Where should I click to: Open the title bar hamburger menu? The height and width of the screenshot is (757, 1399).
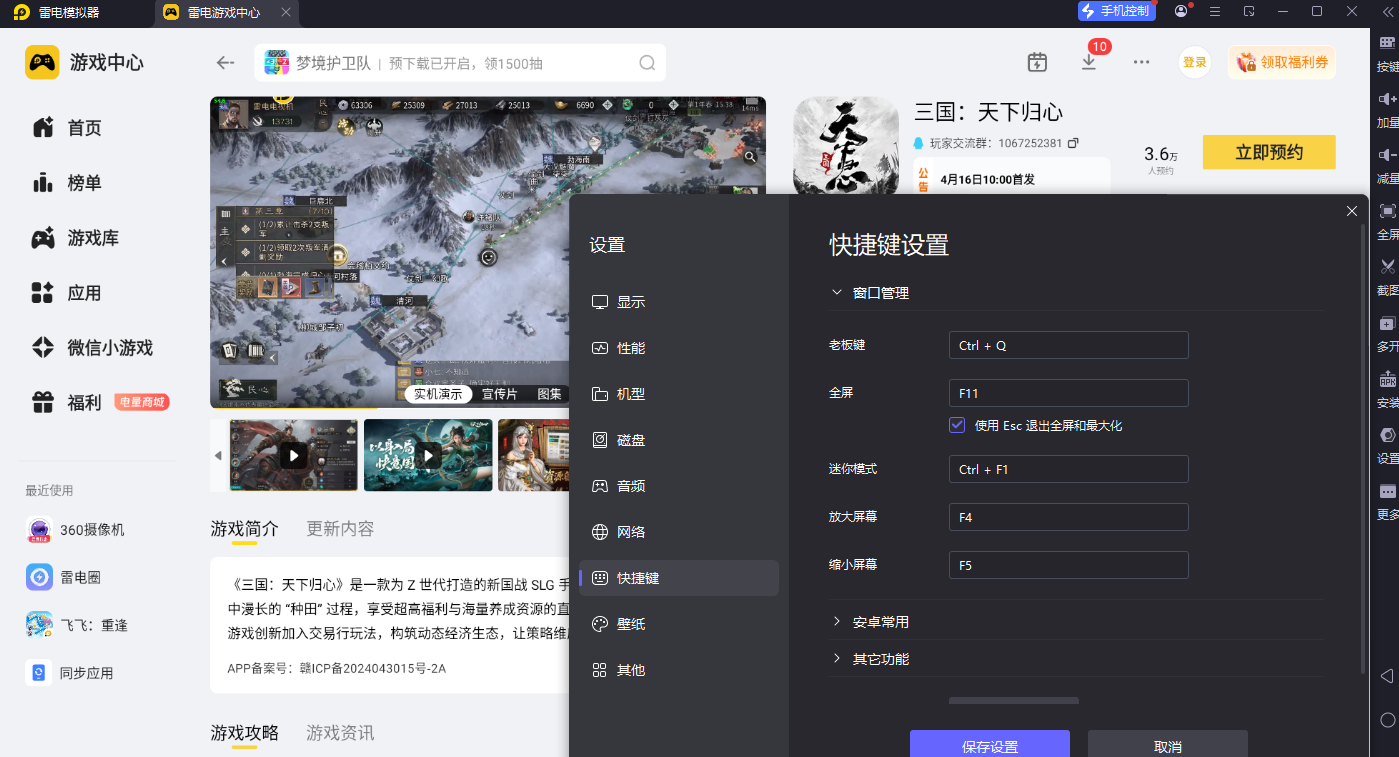coord(1215,11)
